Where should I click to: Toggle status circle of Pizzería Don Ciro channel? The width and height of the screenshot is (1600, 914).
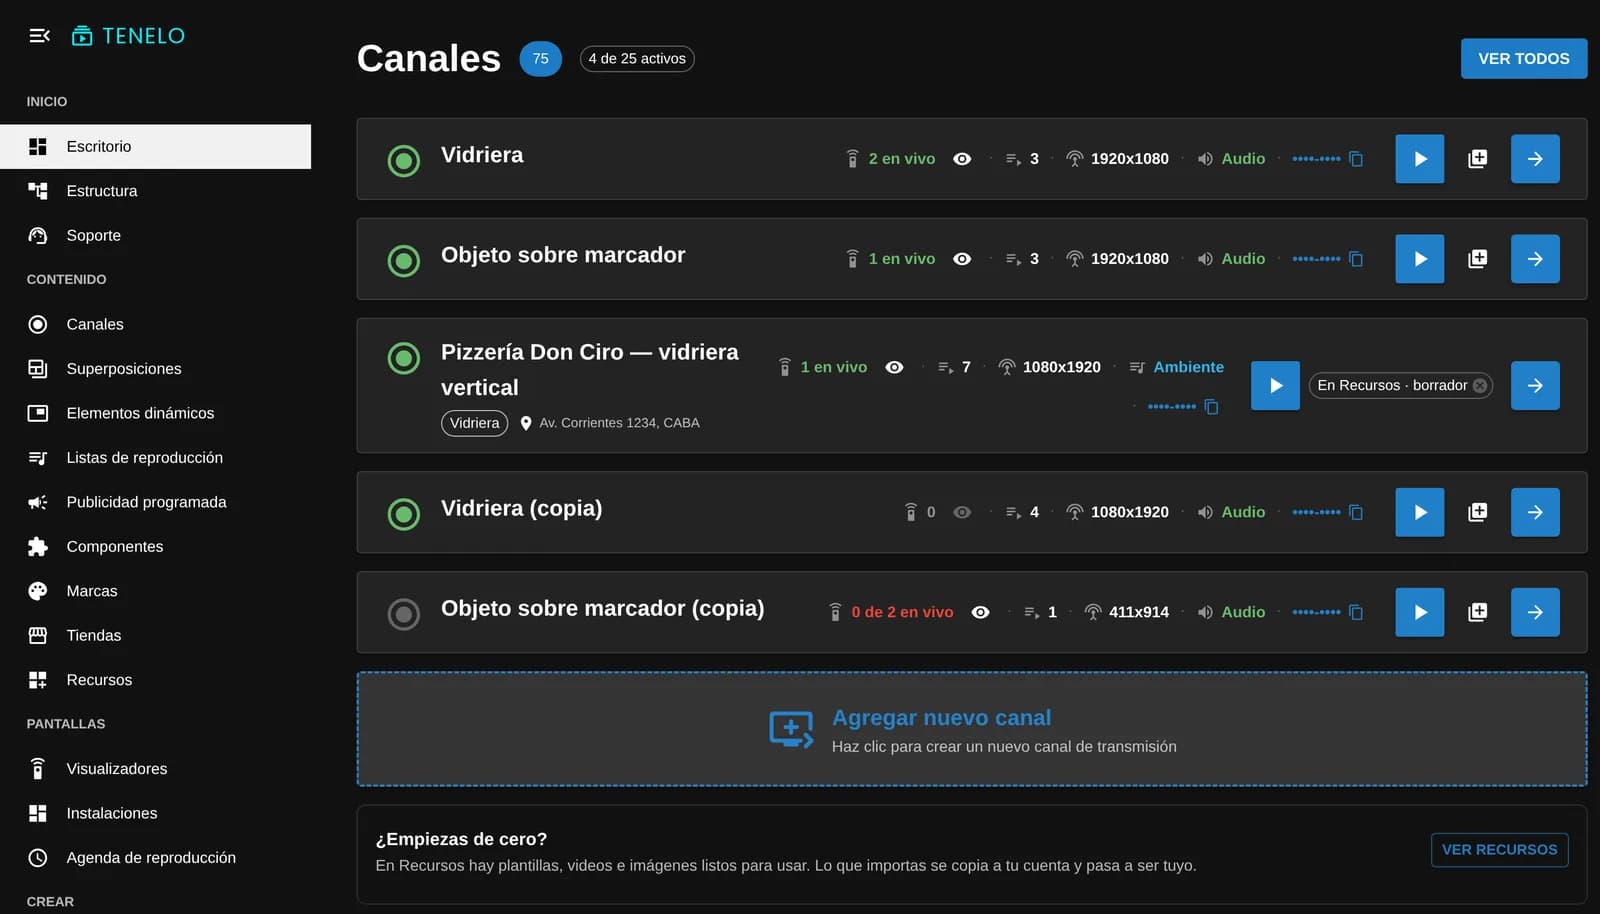point(404,357)
